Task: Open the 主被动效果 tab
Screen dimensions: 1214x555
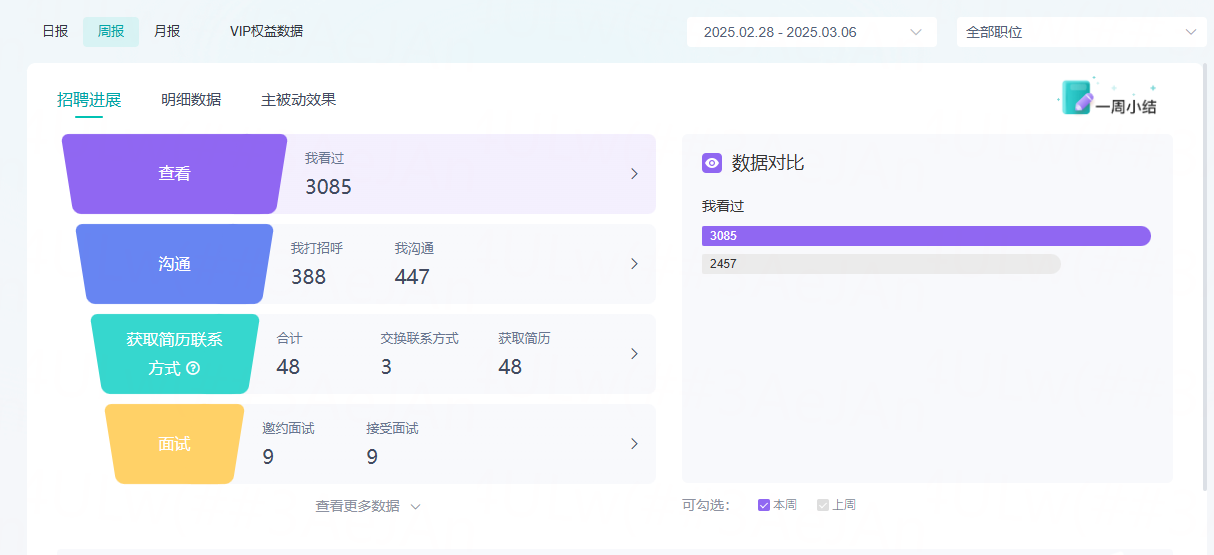Action: [x=298, y=100]
